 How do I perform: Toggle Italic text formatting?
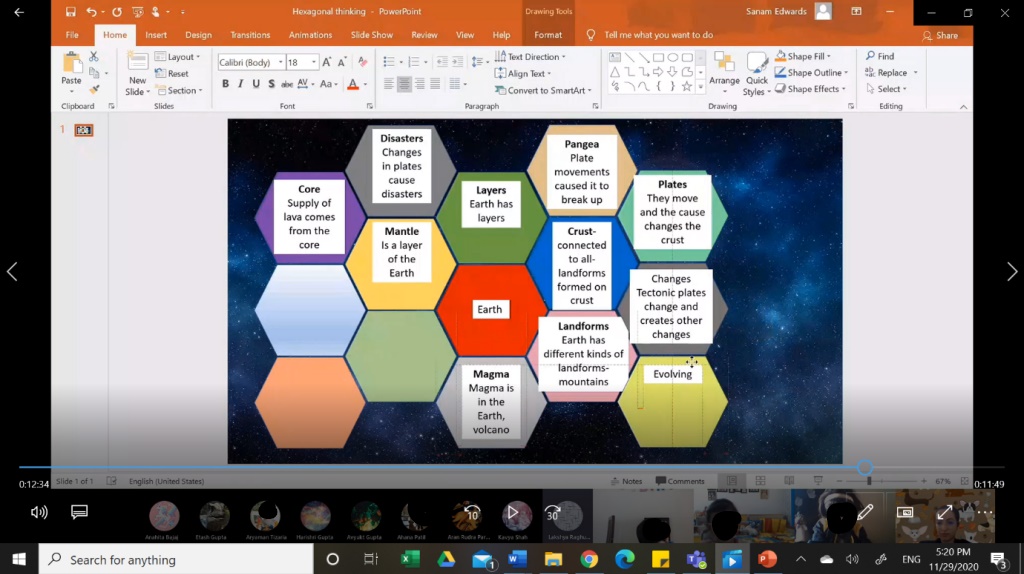(241, 84)
